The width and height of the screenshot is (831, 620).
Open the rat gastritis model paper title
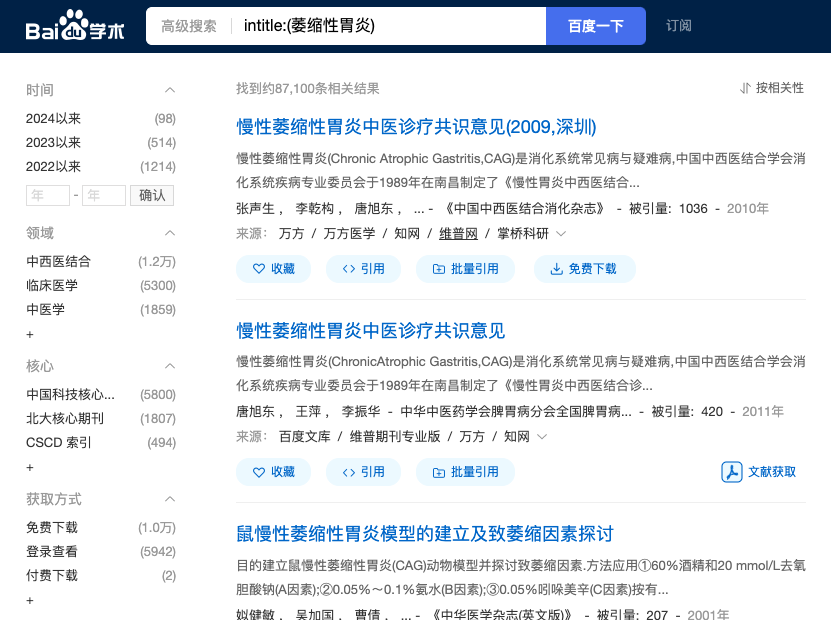tap(424, 534)
